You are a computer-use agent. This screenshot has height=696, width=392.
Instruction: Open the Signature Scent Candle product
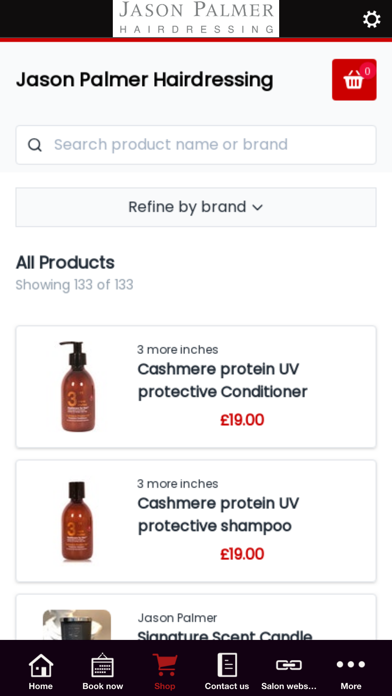point(196,617)
